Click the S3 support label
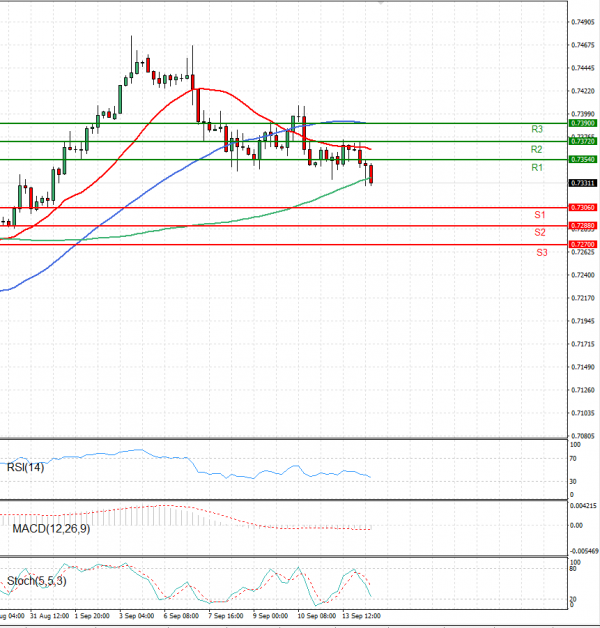This screenshot has width=600, height=628. tap(542, 252)
